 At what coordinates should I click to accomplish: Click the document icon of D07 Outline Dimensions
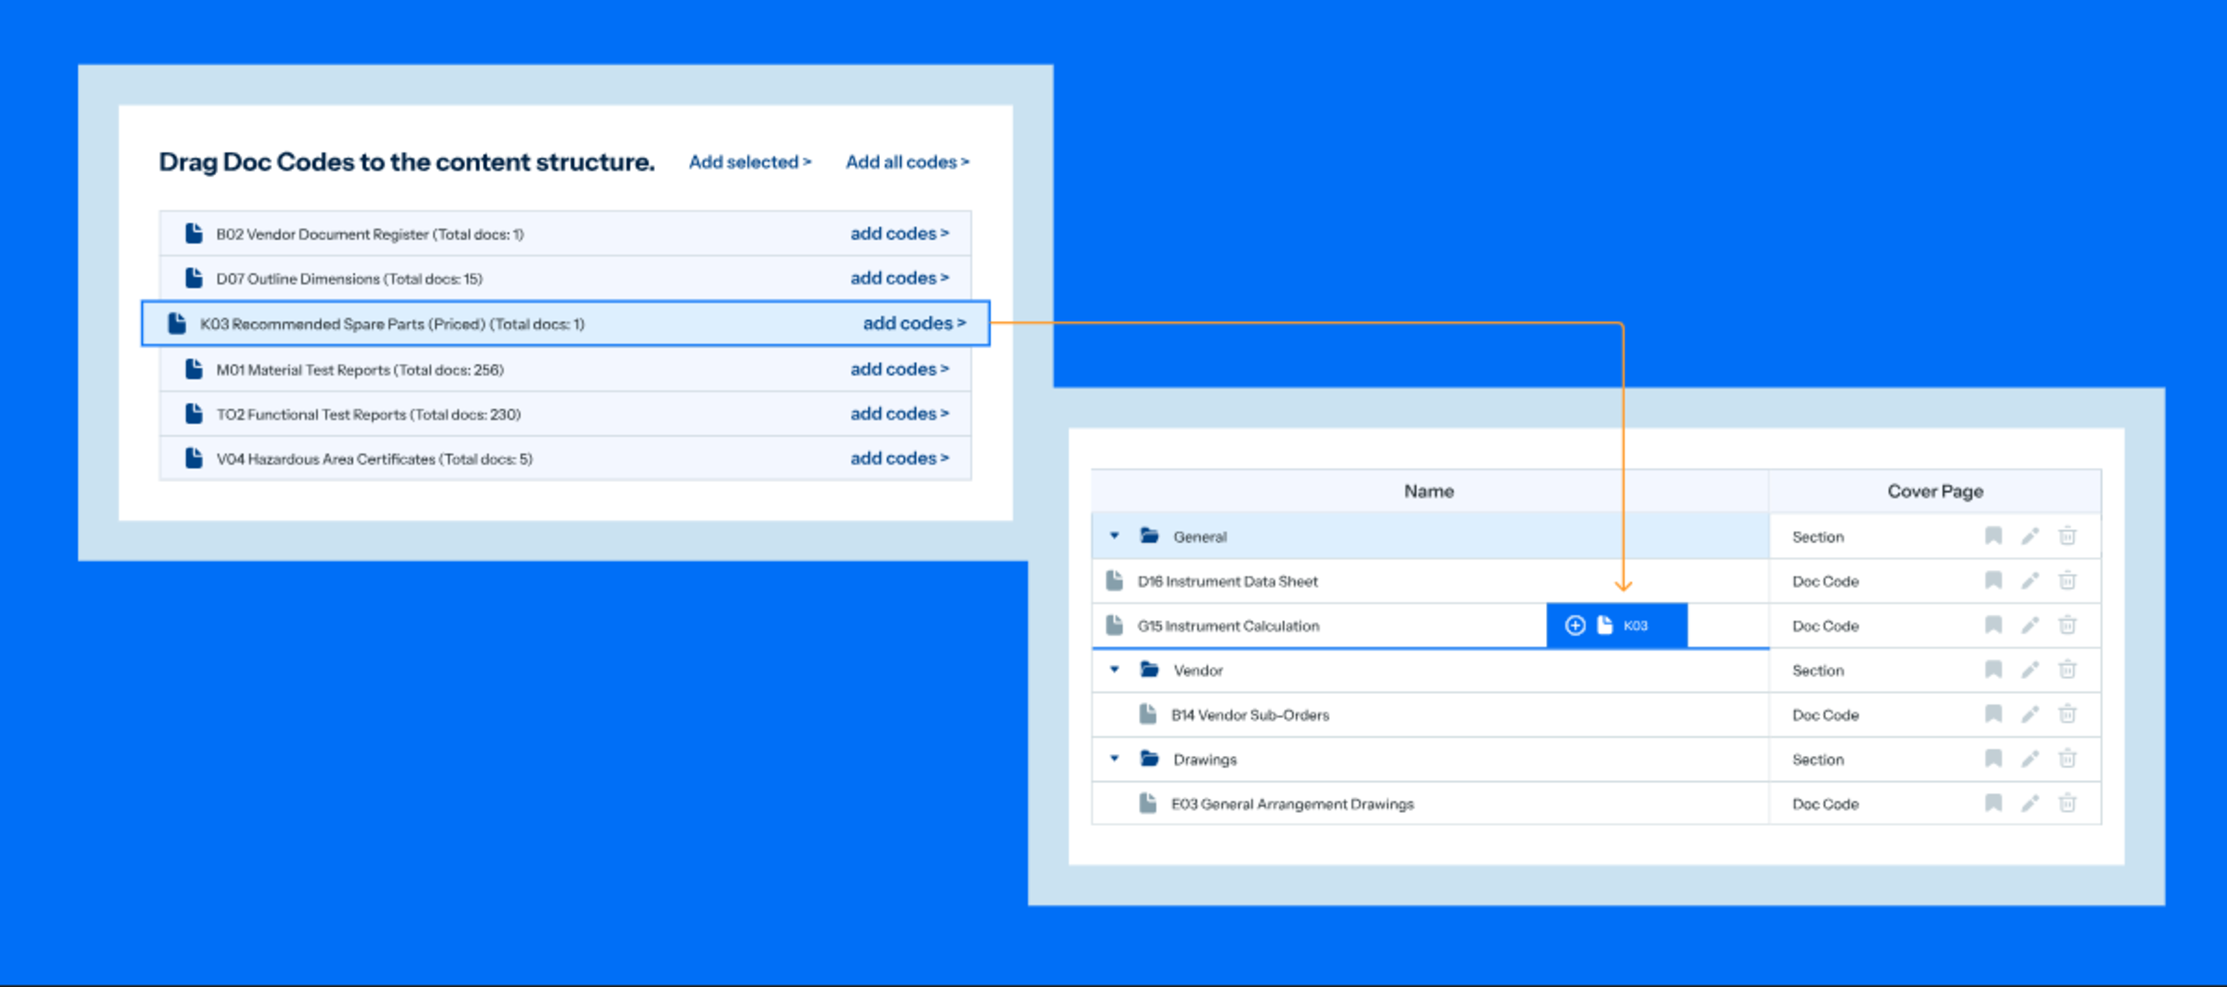[x=194, y=278]
